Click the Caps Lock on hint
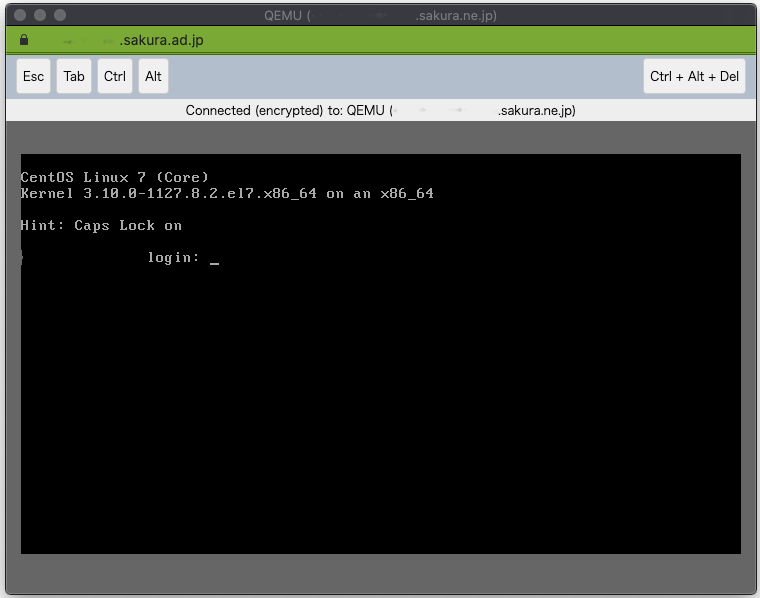760x598 pixels. pos(101,225)
